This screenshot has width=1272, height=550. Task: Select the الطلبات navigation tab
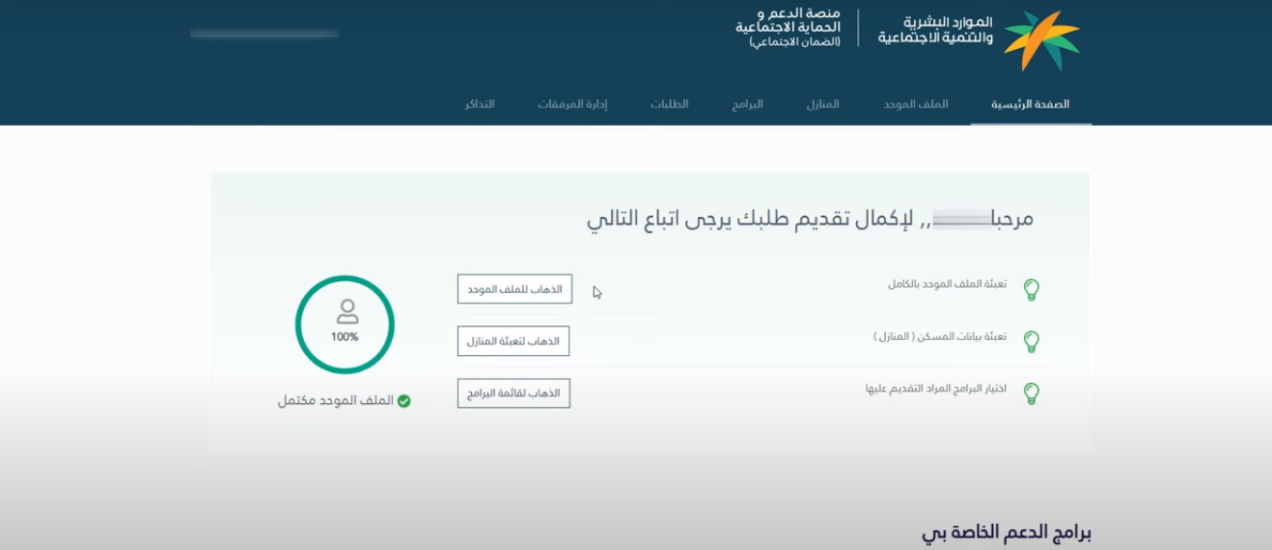670,105
